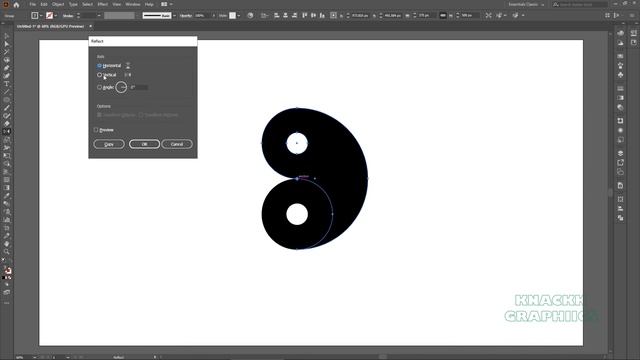
Task: Open the Object menu
Action: (x=58, y=4)
